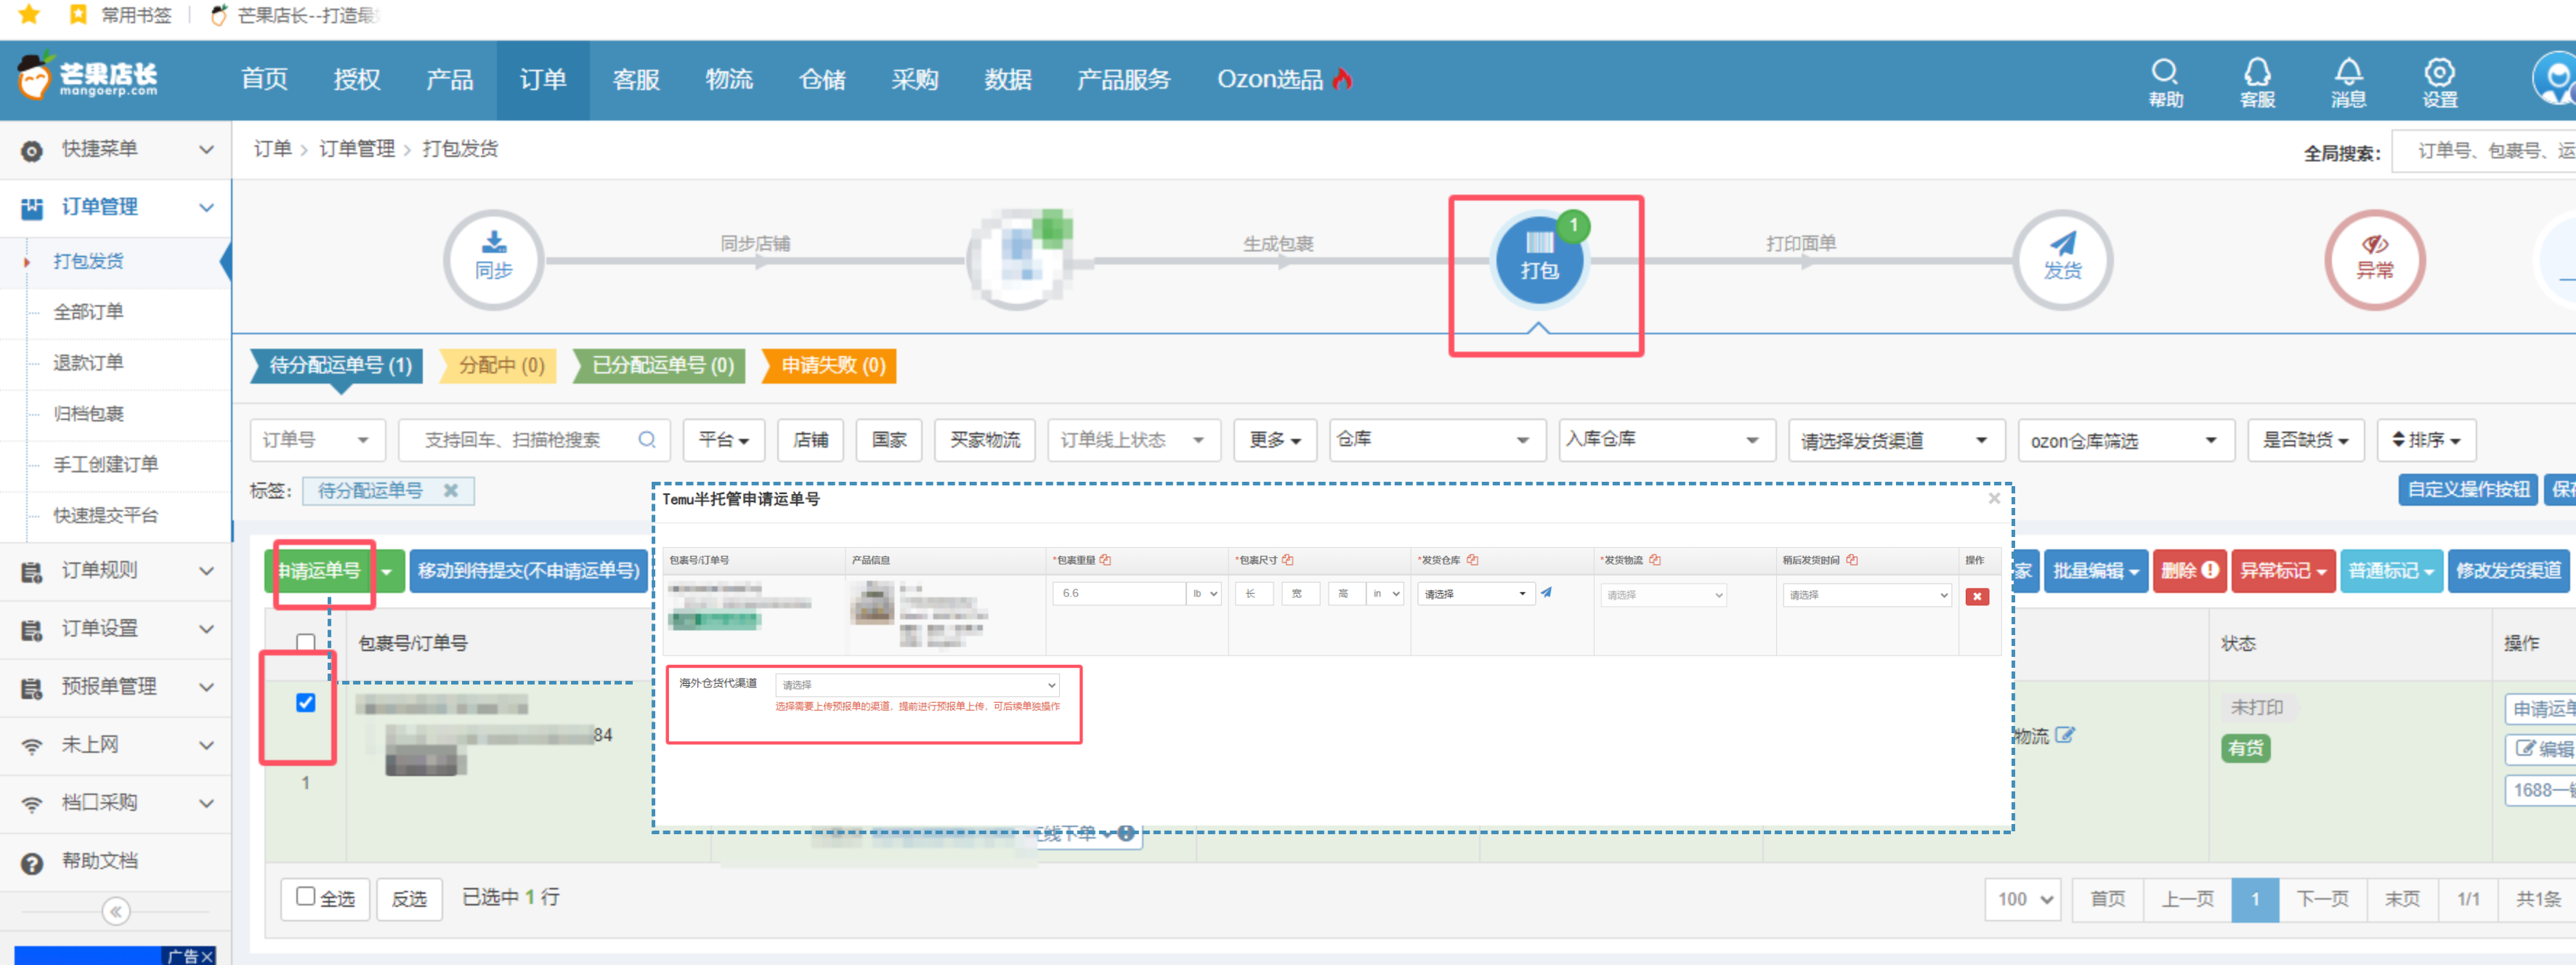Open 全部订单 in the sidebar
Image resolution: width=2576 pixels, height=965 pixels.
(x=88, y=312)
